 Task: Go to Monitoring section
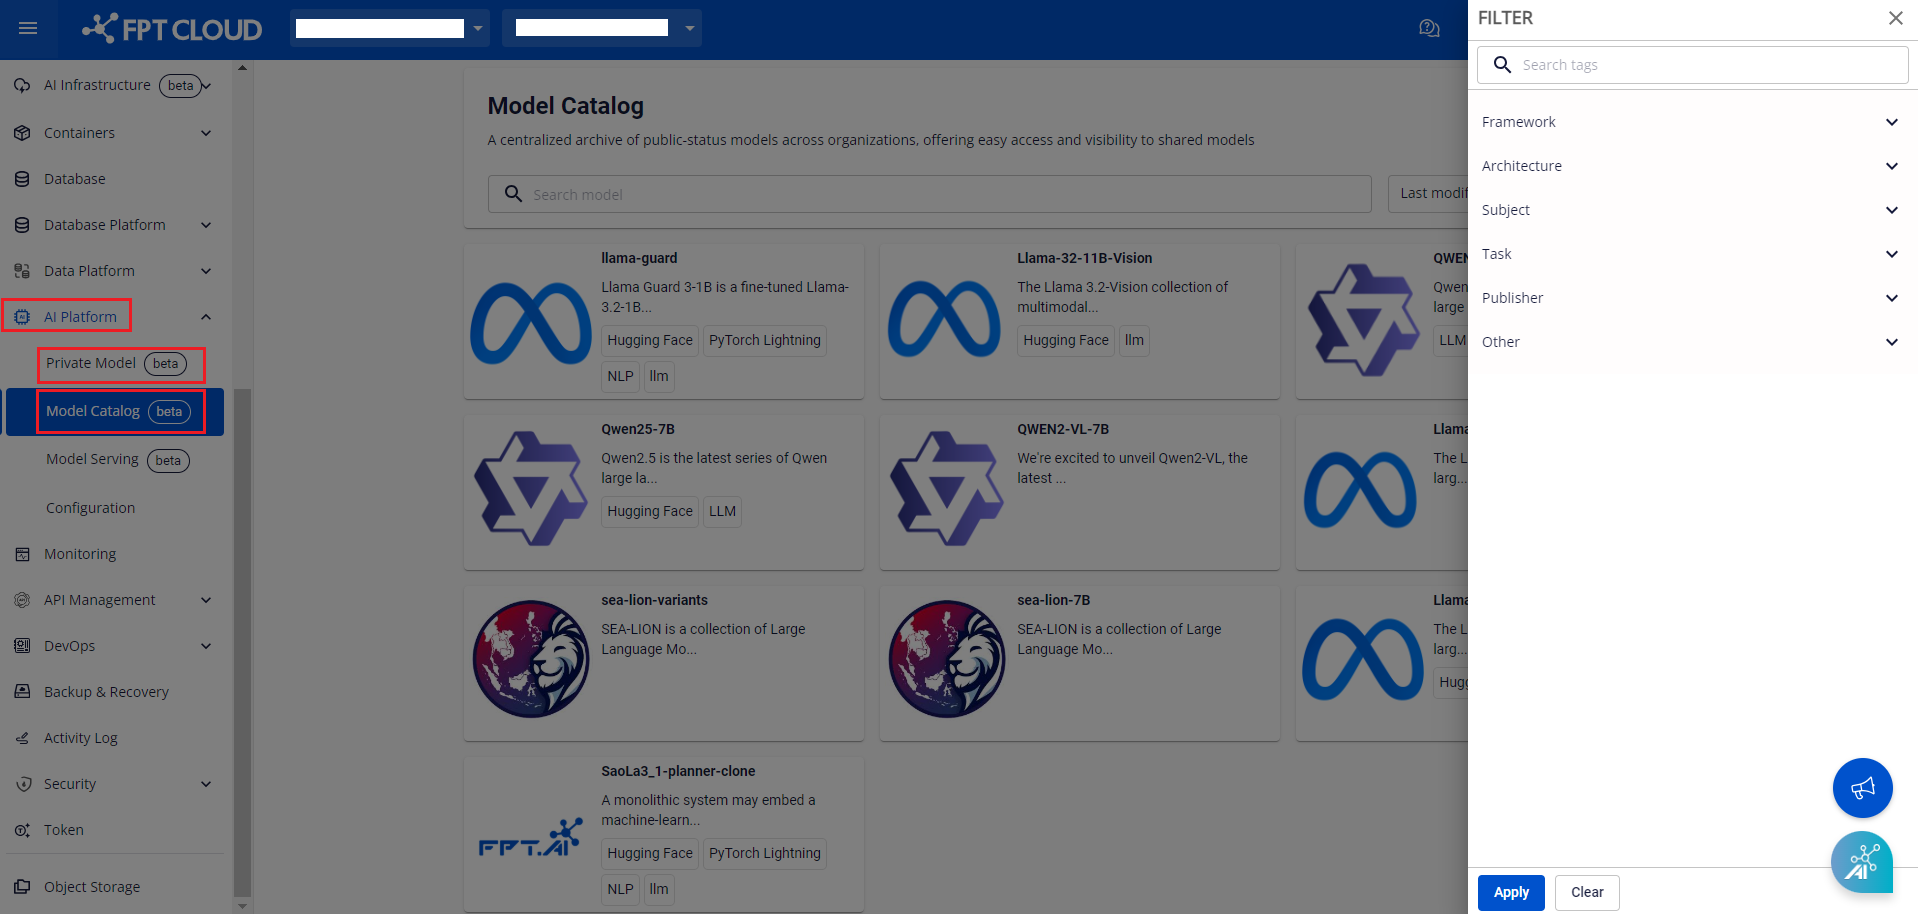point(80,554)
